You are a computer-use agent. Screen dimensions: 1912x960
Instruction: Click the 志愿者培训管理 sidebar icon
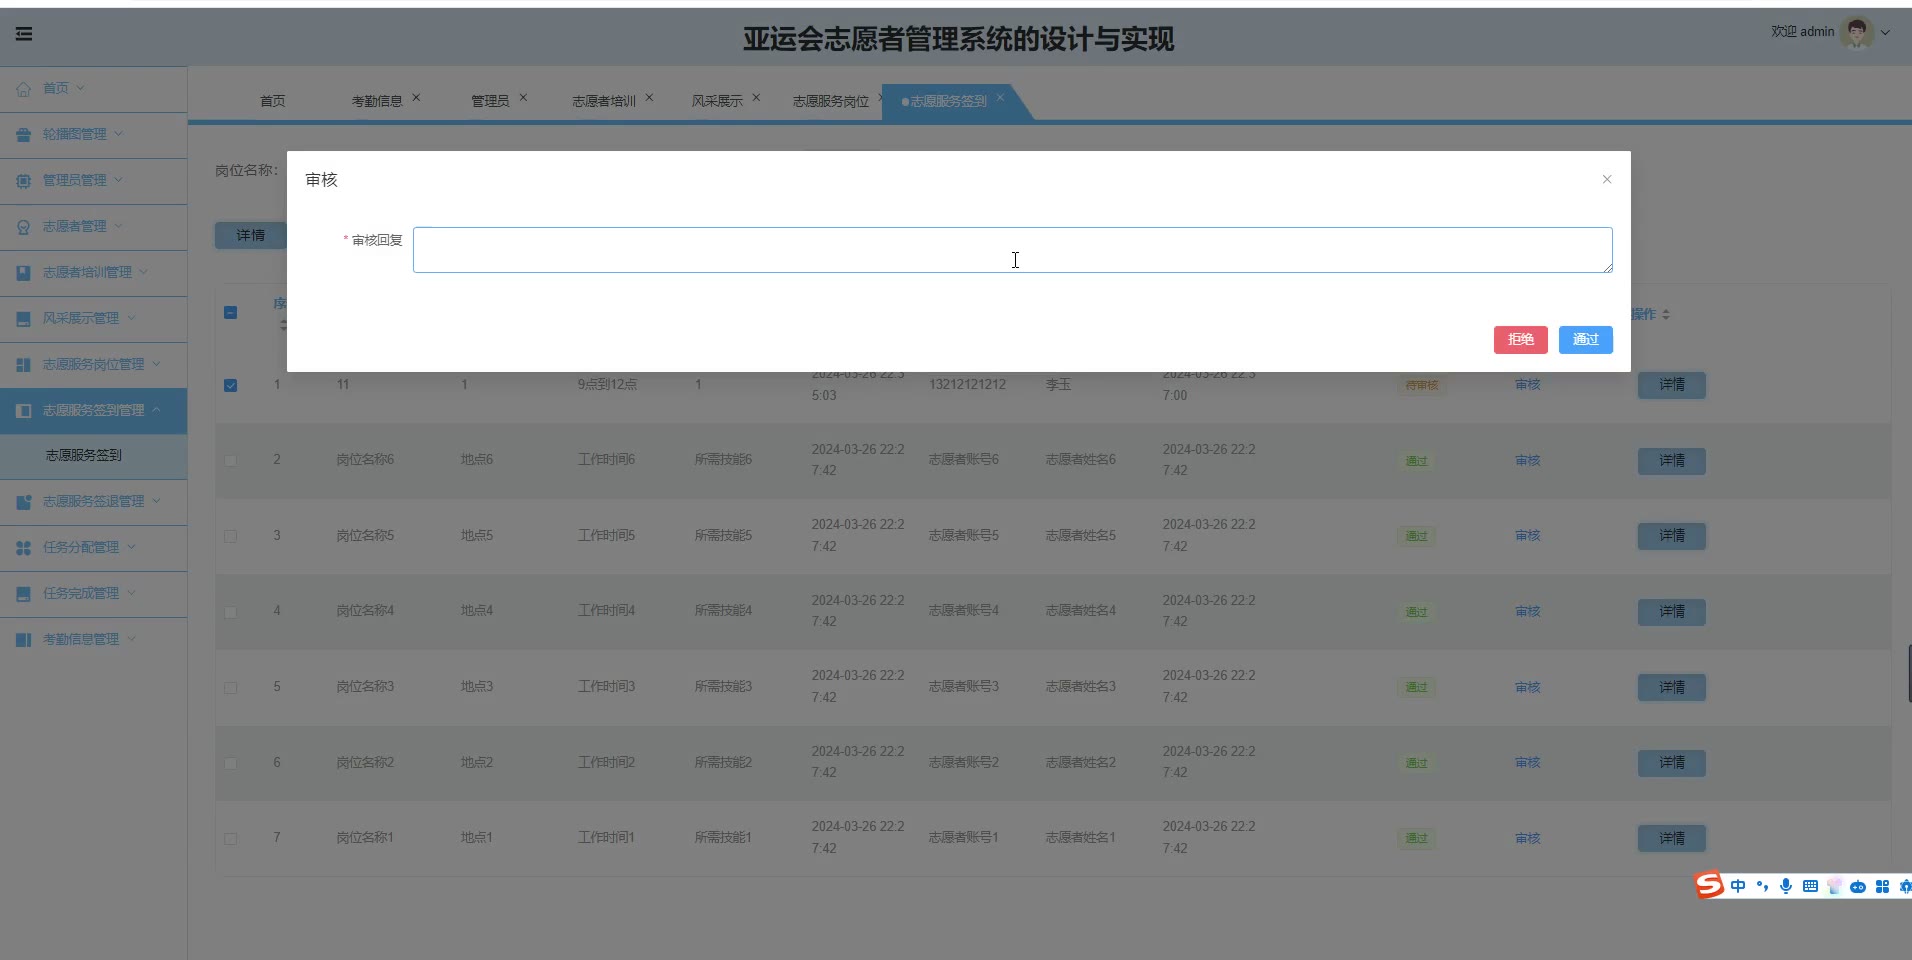click(24, 273)
